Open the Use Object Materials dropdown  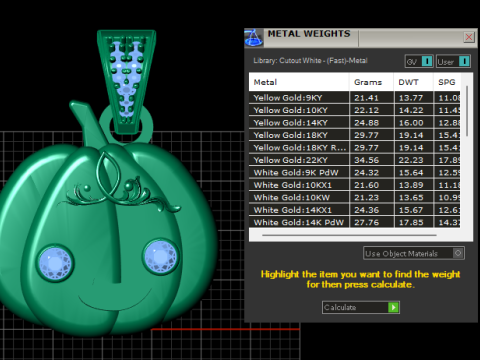click(414, 253)
